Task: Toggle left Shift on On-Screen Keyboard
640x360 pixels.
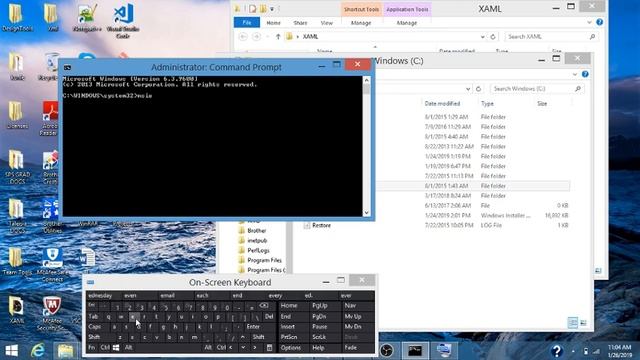Action: coord(94,337)
